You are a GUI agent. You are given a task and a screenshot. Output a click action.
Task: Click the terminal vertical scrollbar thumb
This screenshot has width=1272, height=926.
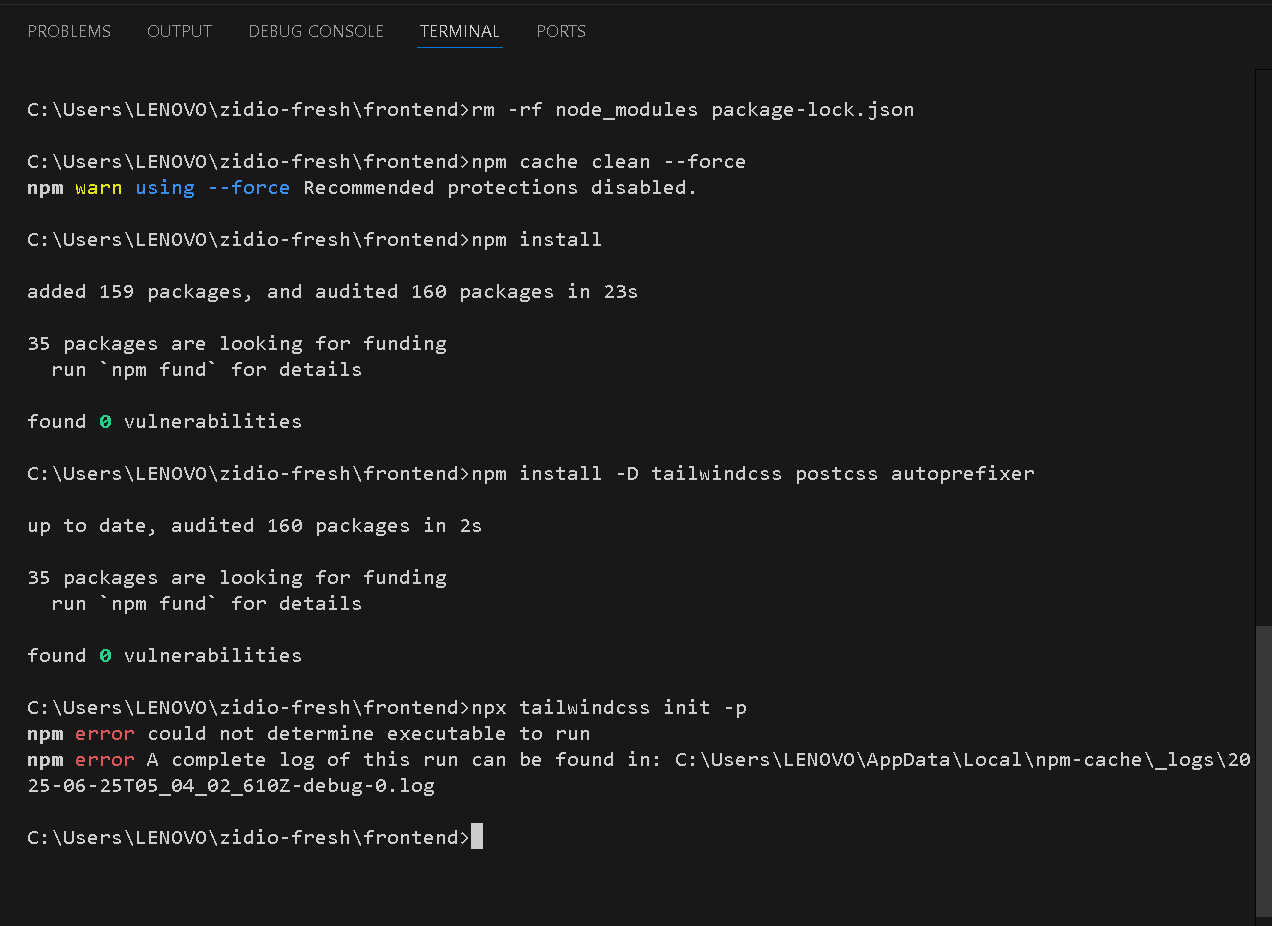1263,770
